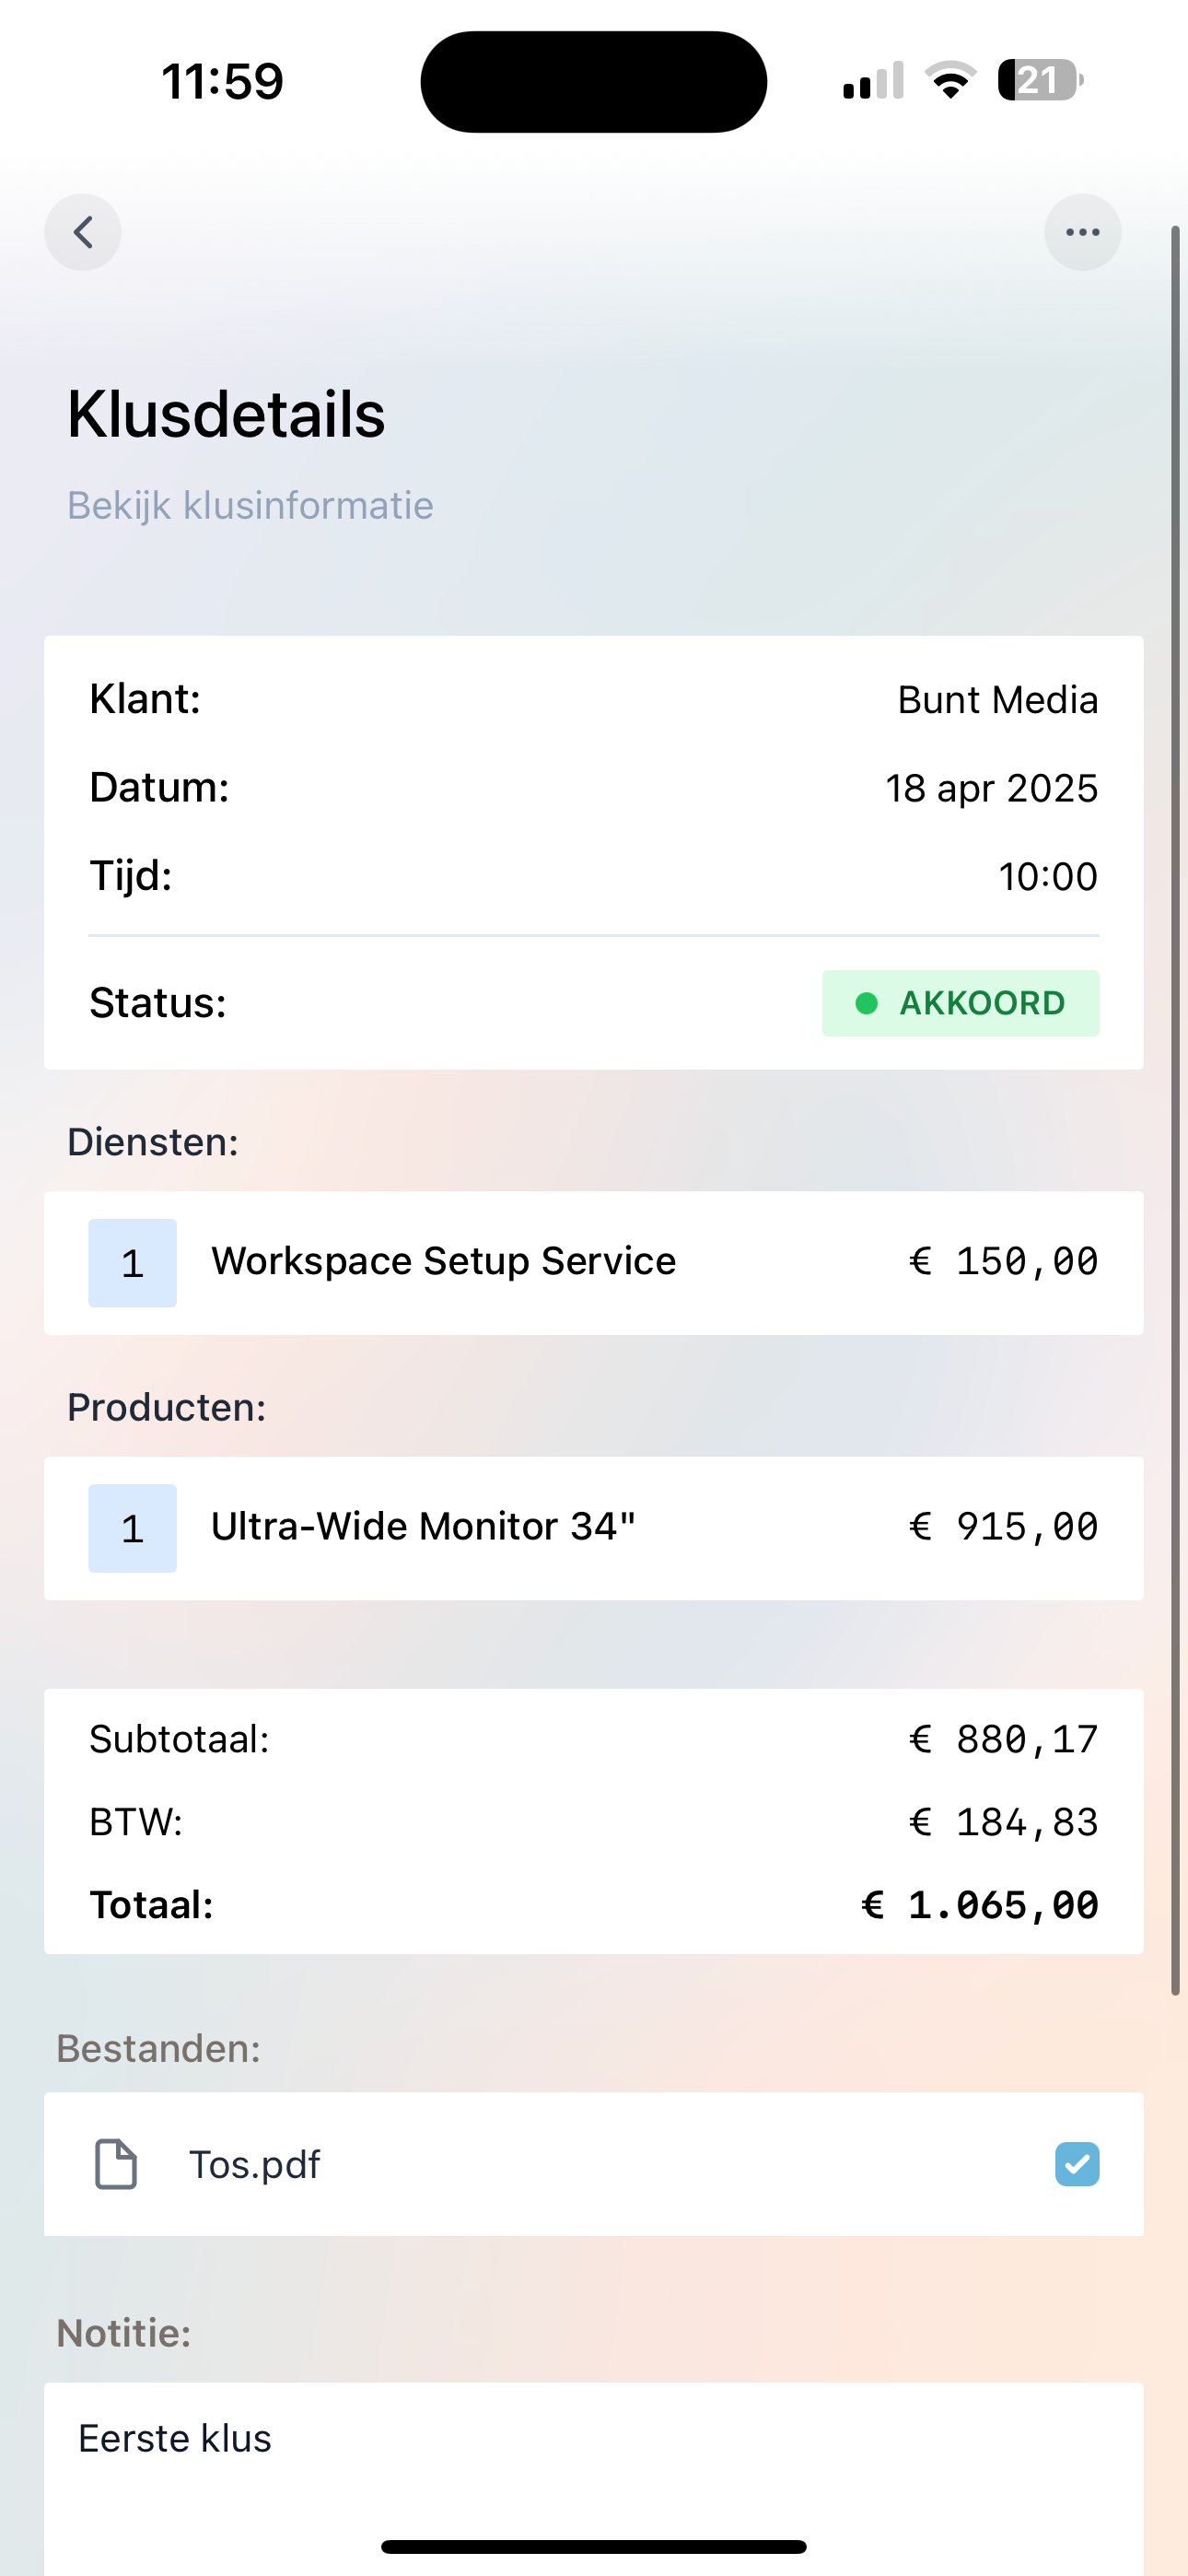Tap the home indicator bar at the bottom

click(x=594, y=2546)
